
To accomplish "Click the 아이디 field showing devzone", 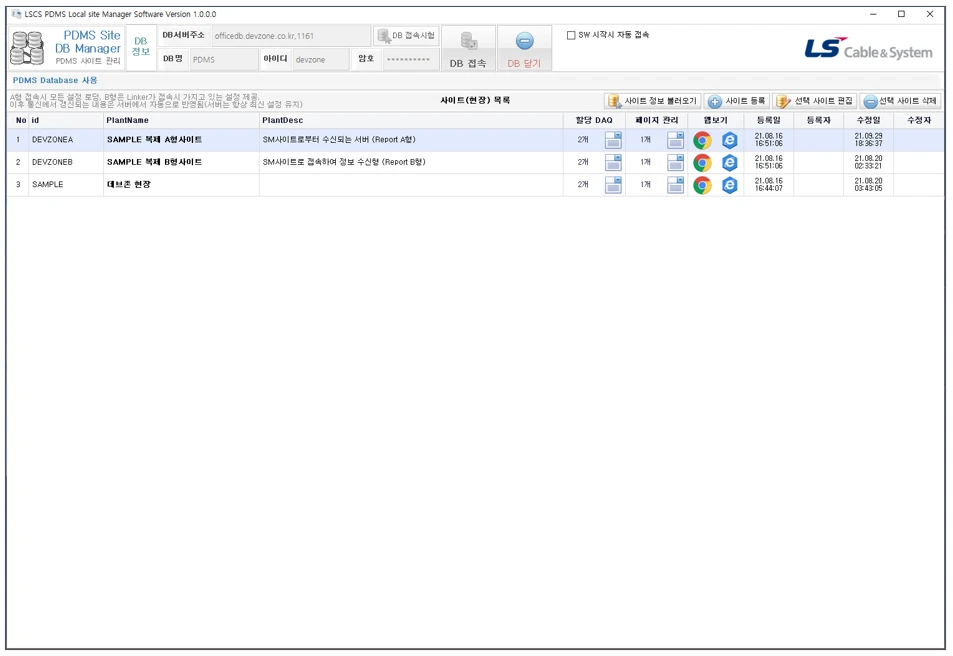I will [x=321, y=60].
